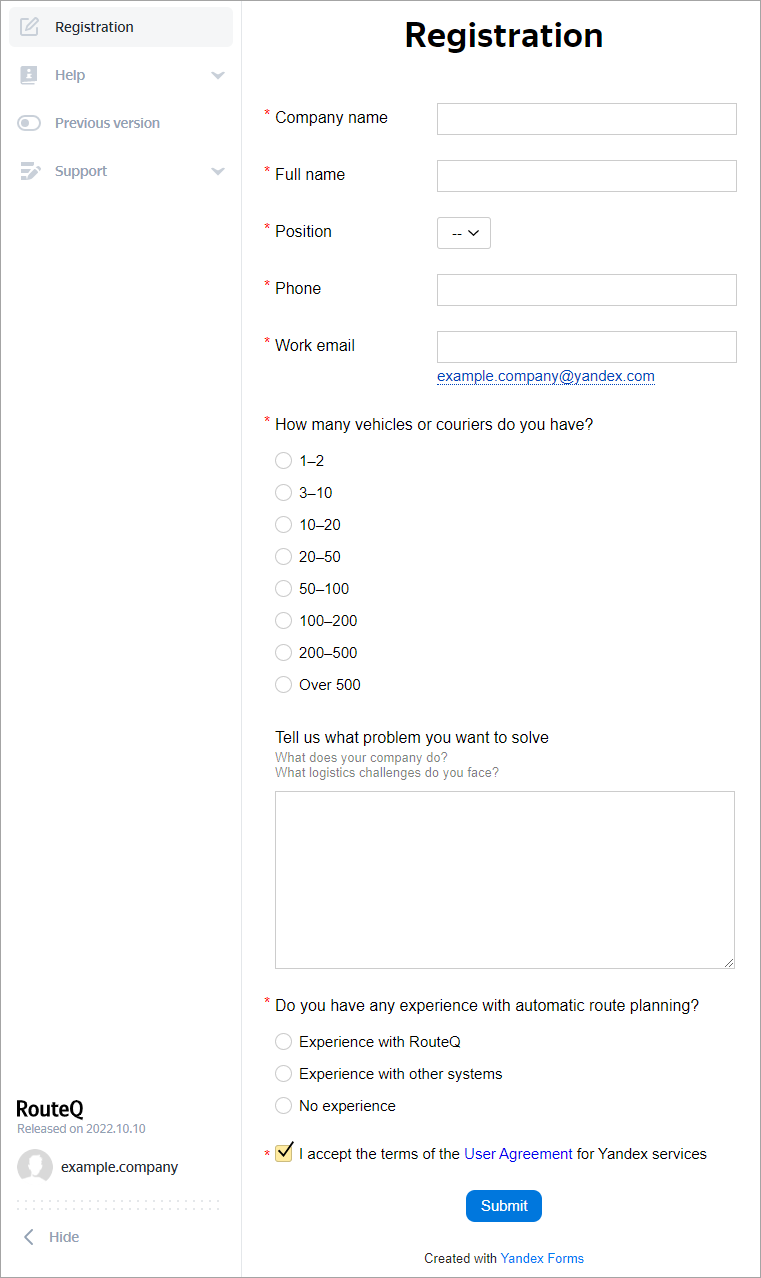The width and height of the screenshot is (761, 1278).
Task: Click the user avatar icon
Action: [35, 1167]
